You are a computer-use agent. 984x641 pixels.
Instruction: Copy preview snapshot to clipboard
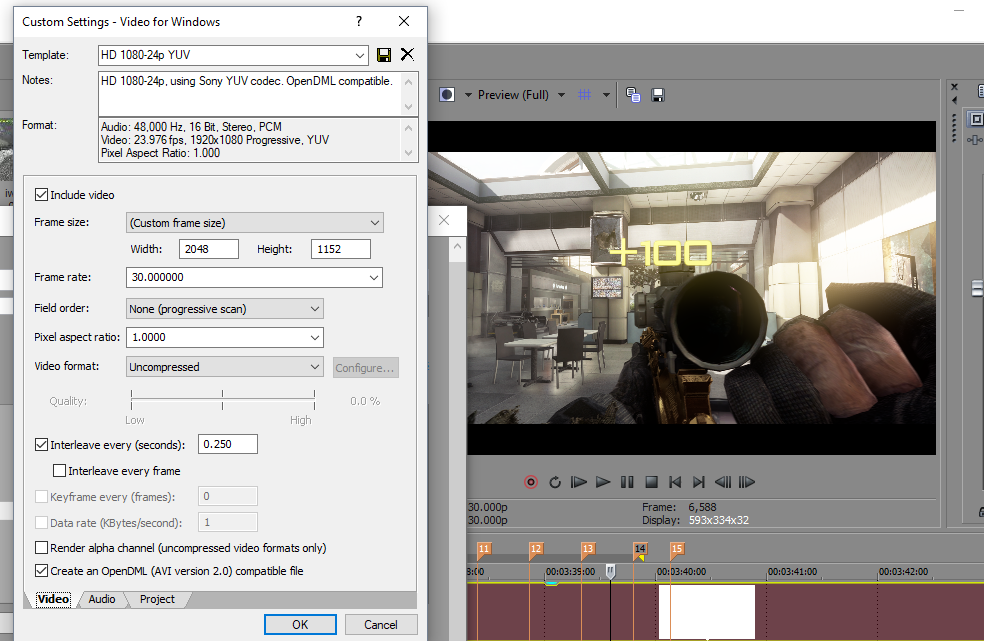pyautogui.click(x=633, y=95)
